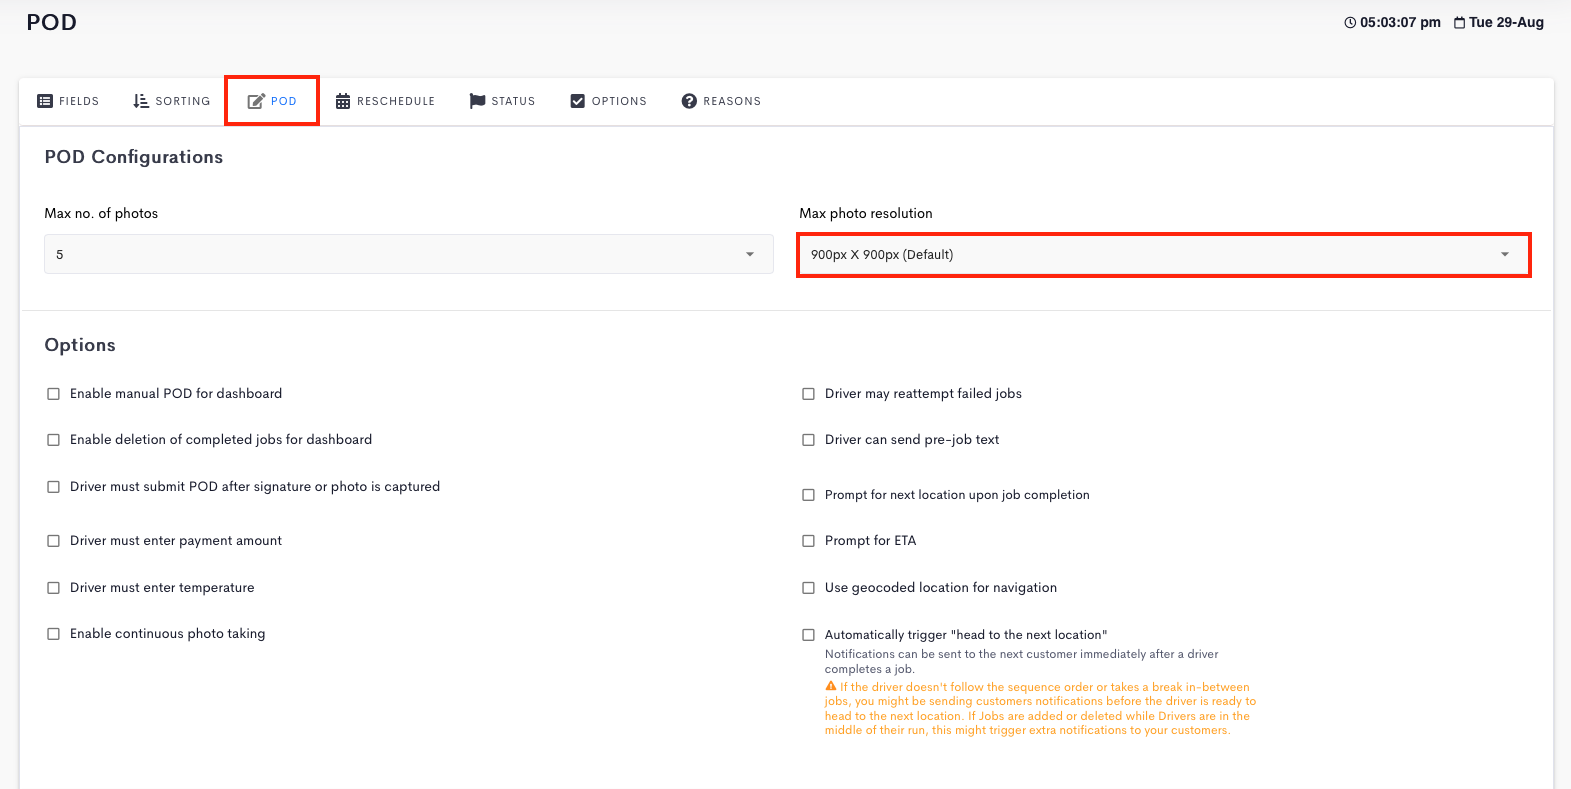Screen dimensions: 1571x789
Task: Tick Enable deletion of completed jobs checkbox
Action: (54, 440)
